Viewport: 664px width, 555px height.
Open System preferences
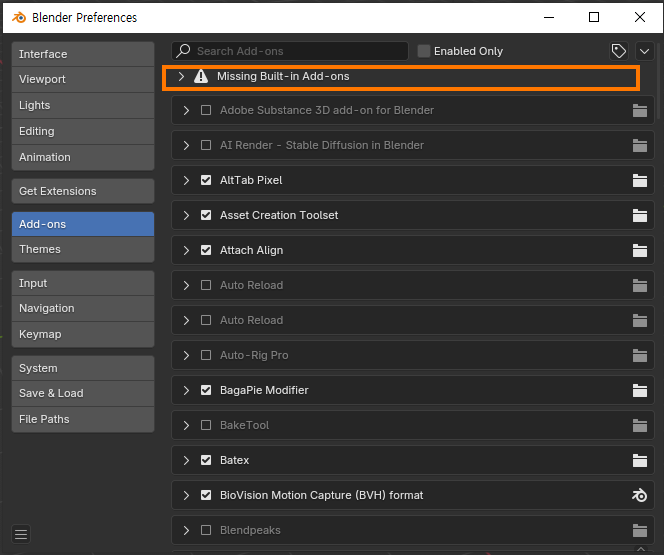click(x=83, y=368)
